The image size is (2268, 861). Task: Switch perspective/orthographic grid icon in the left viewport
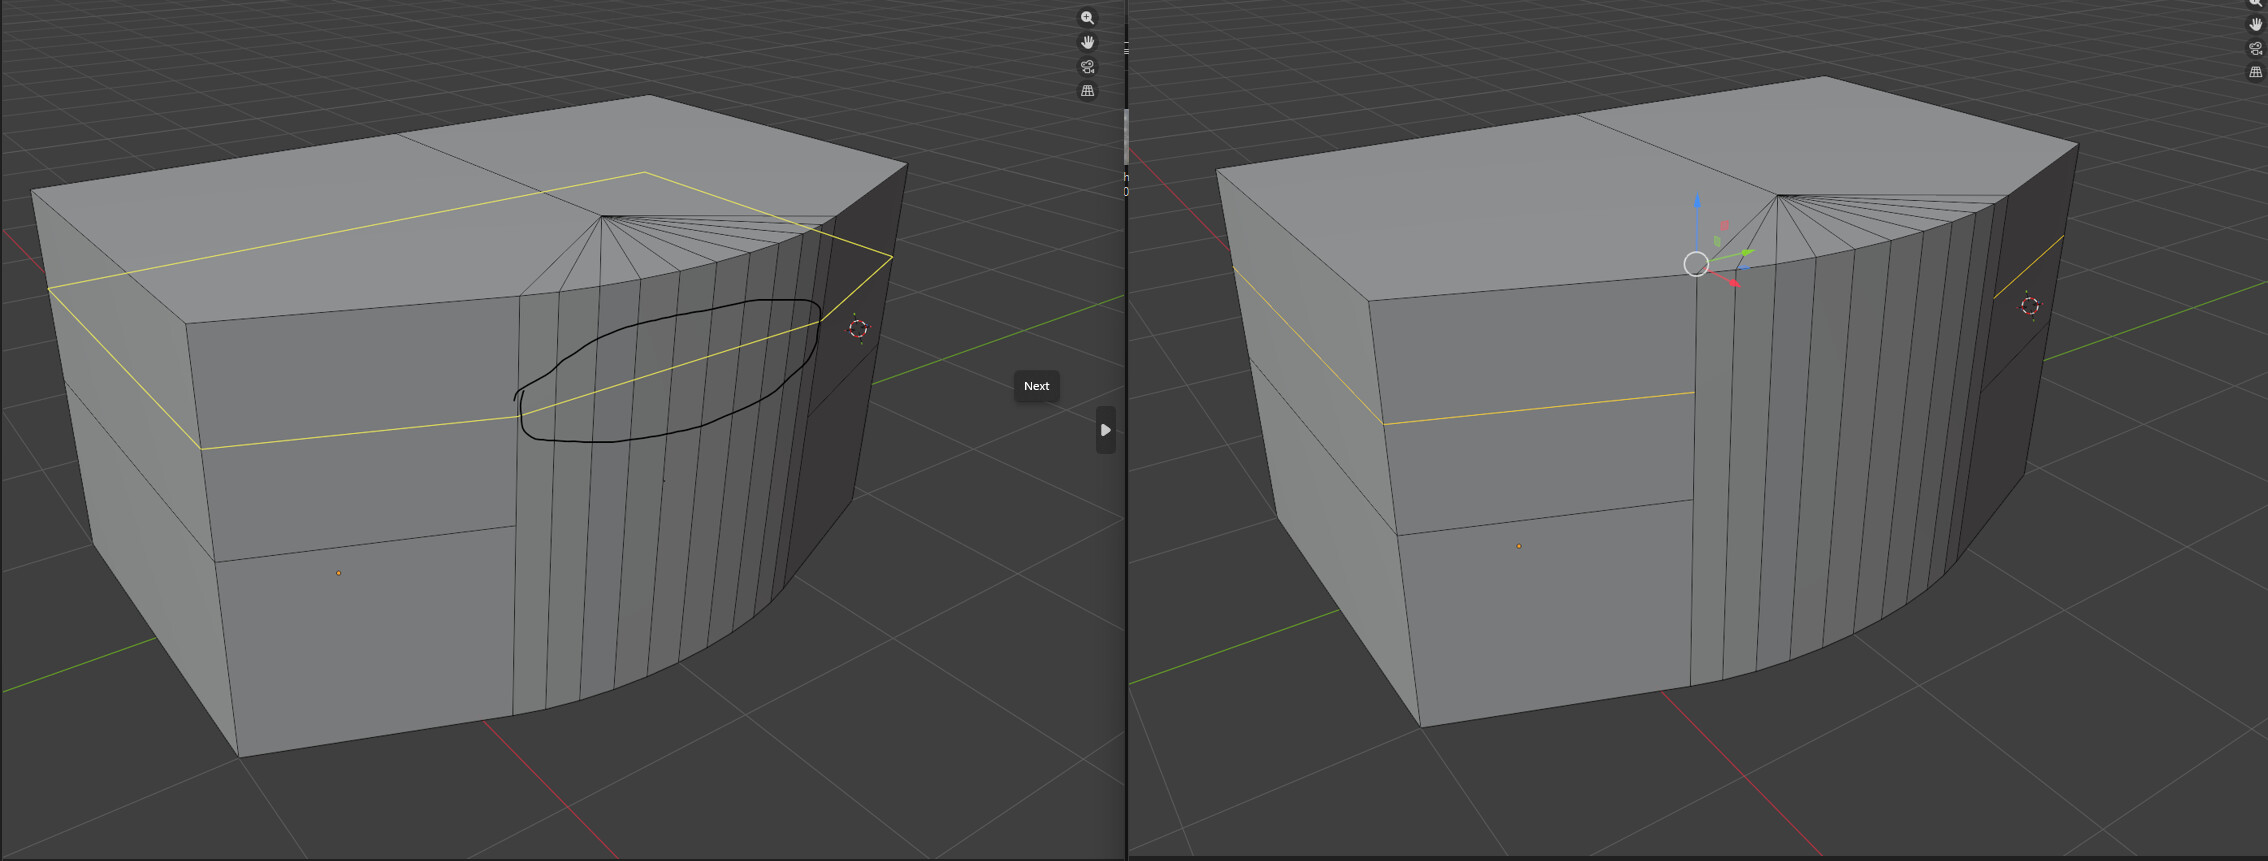(x=1087, y=91)
